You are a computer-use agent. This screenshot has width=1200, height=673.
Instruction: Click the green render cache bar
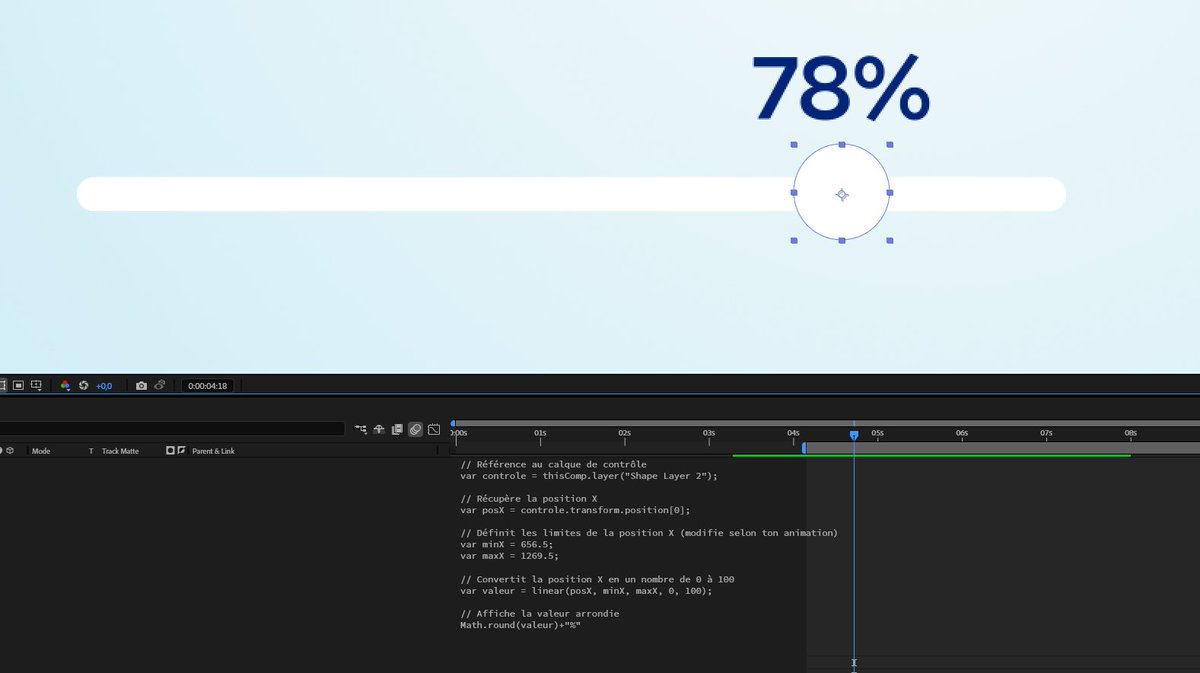tap(931, 456)
